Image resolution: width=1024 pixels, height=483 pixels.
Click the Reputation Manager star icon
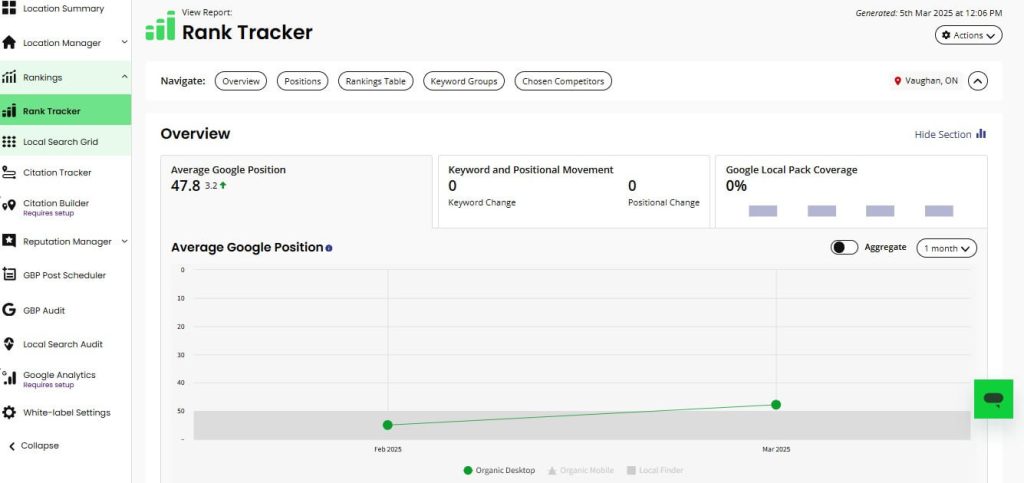coord(9,241)
